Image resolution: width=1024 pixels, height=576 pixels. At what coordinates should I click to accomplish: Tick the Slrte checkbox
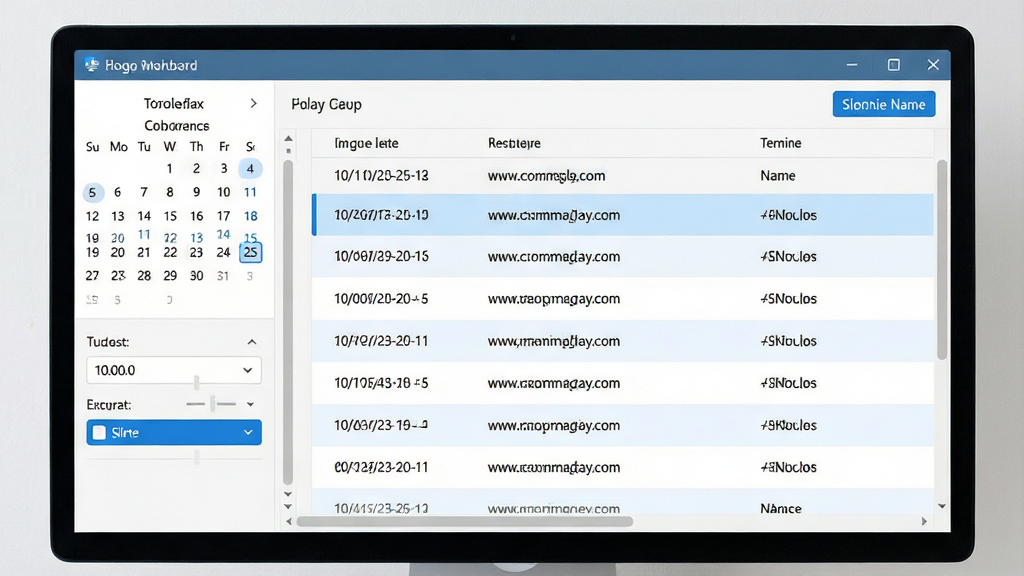click(x=99, y=432)
